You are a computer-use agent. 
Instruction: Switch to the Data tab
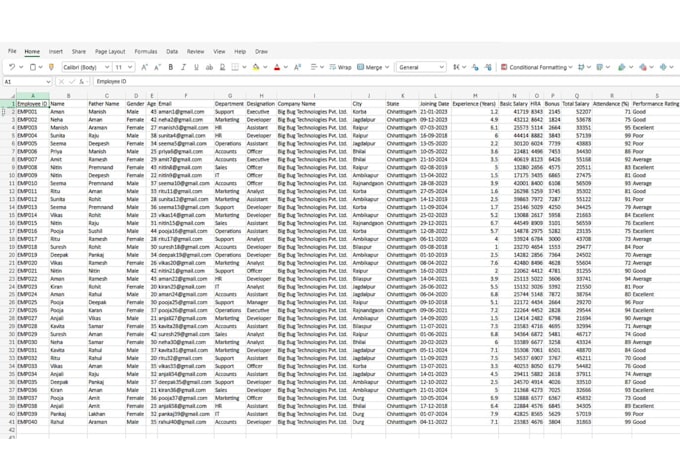tap(172, 51)
